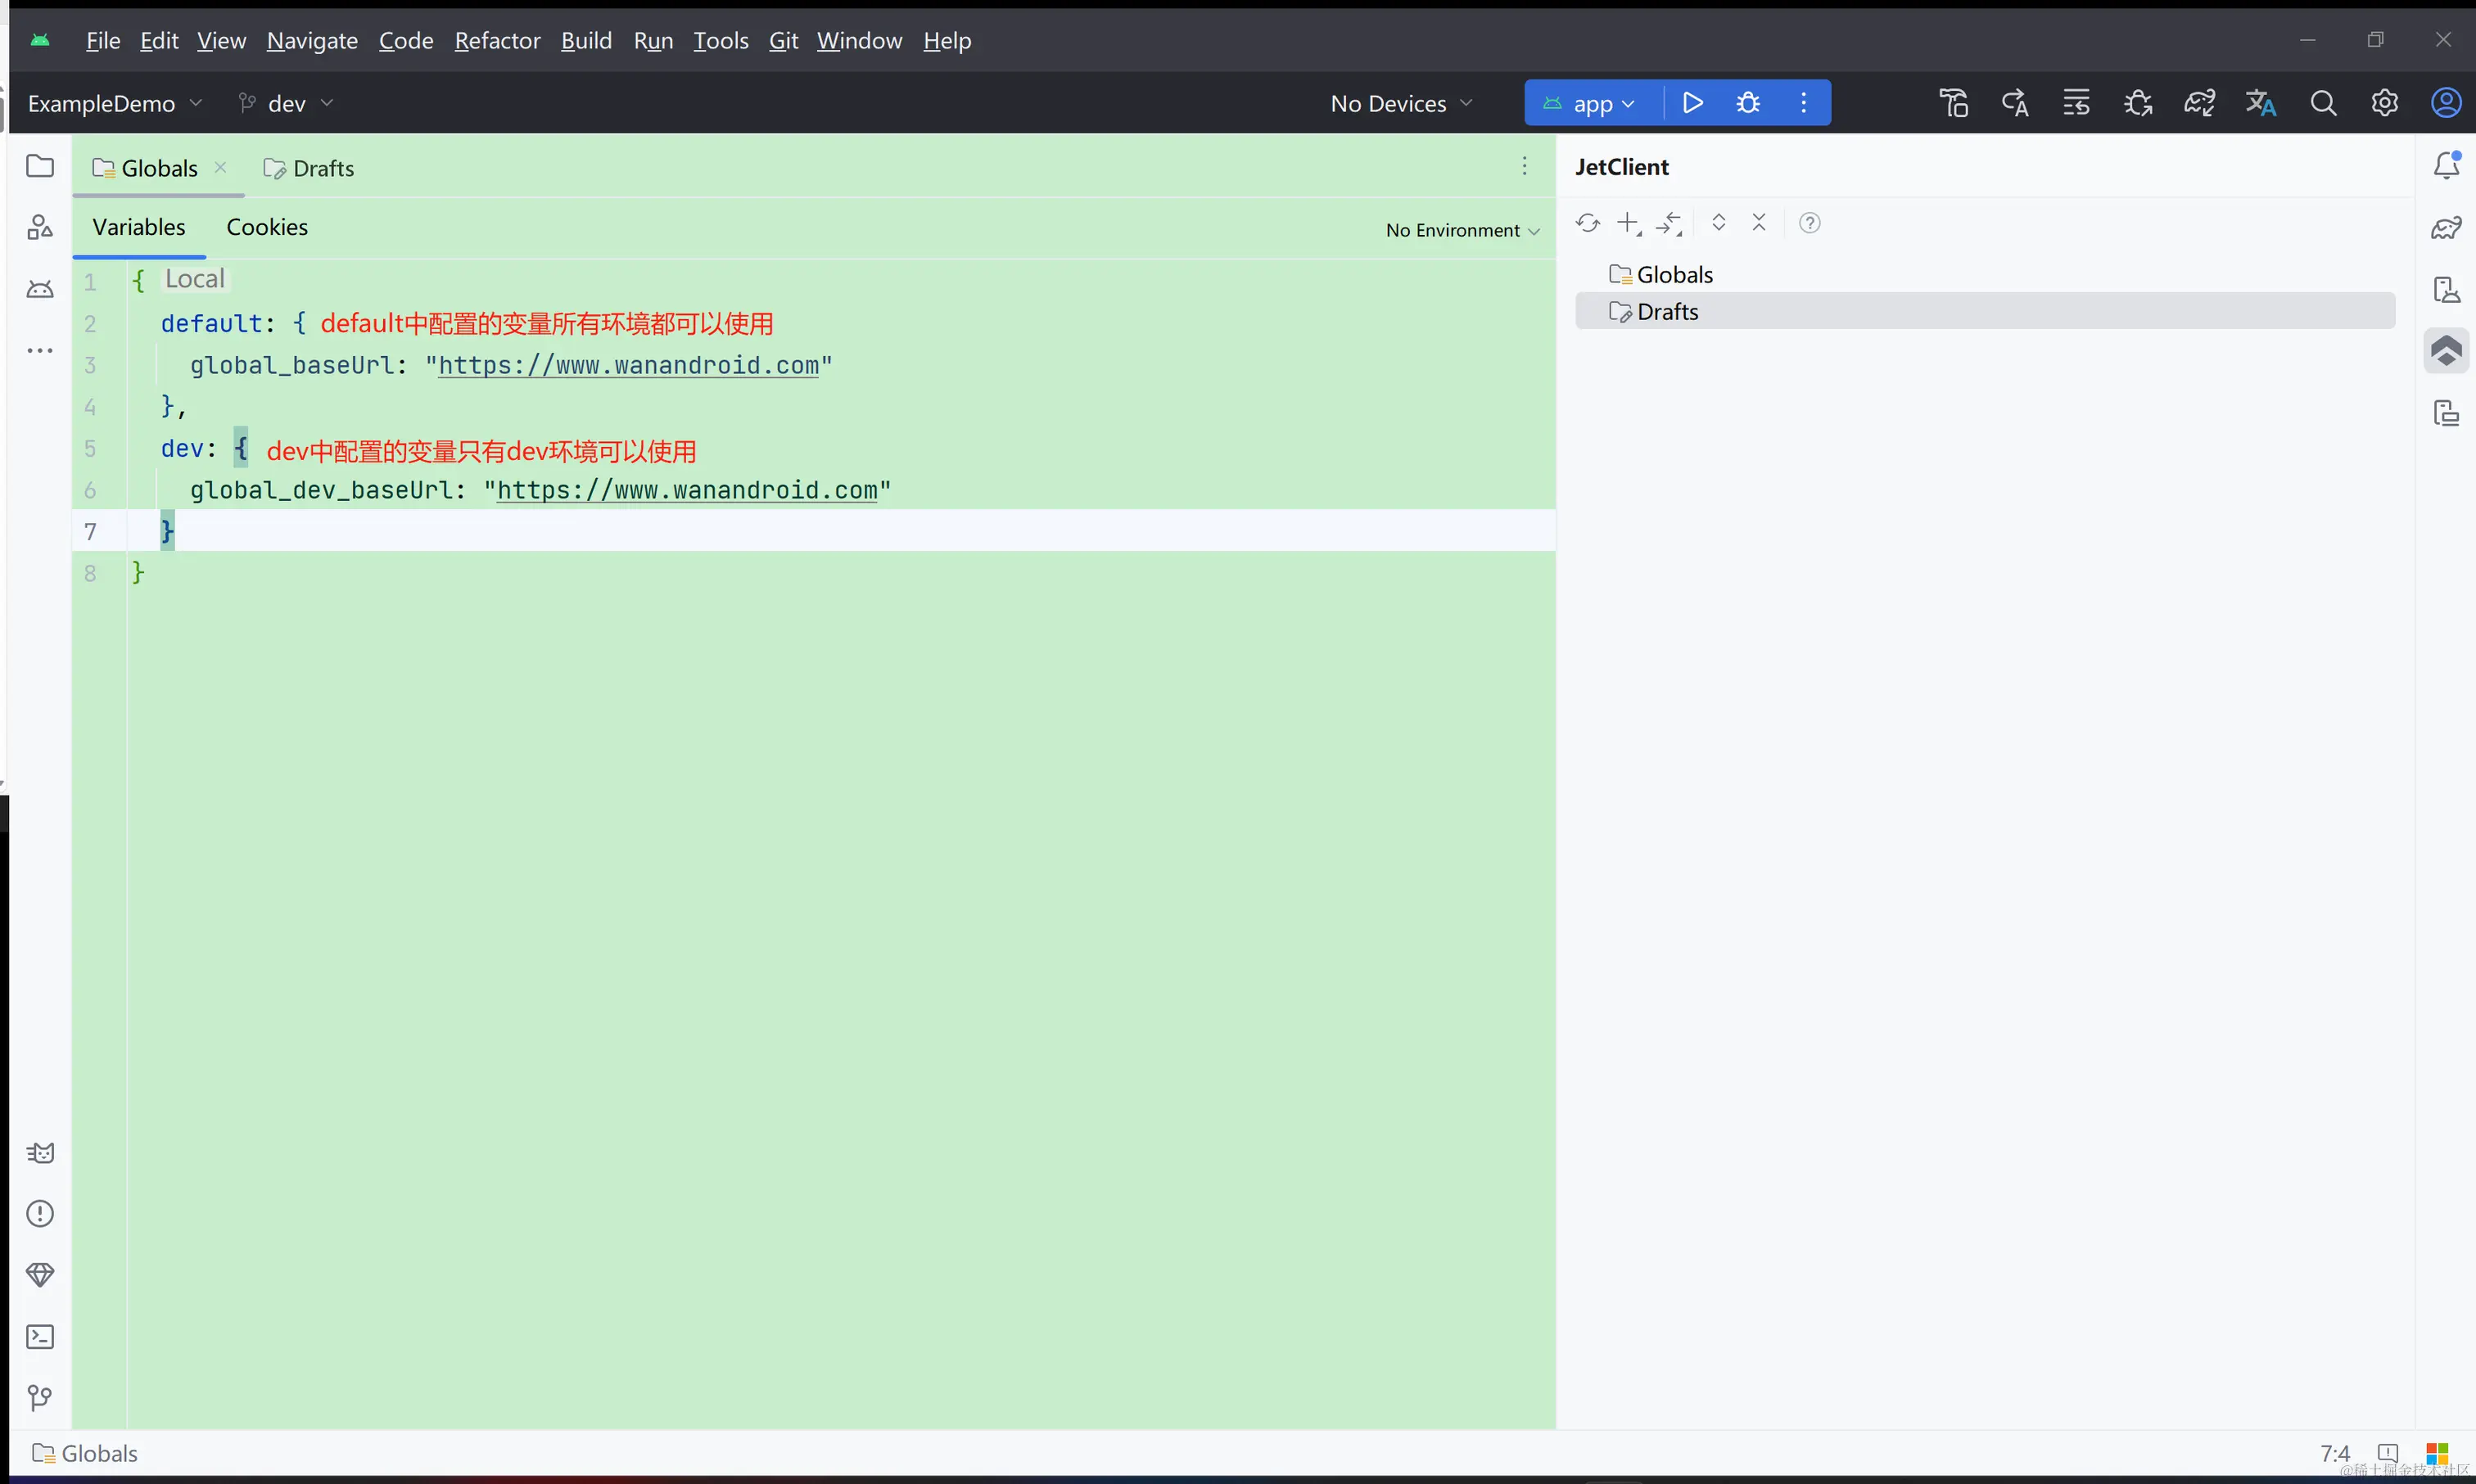
Task: Click JetClient refresh/sync icon
Action: [1587, 223]
